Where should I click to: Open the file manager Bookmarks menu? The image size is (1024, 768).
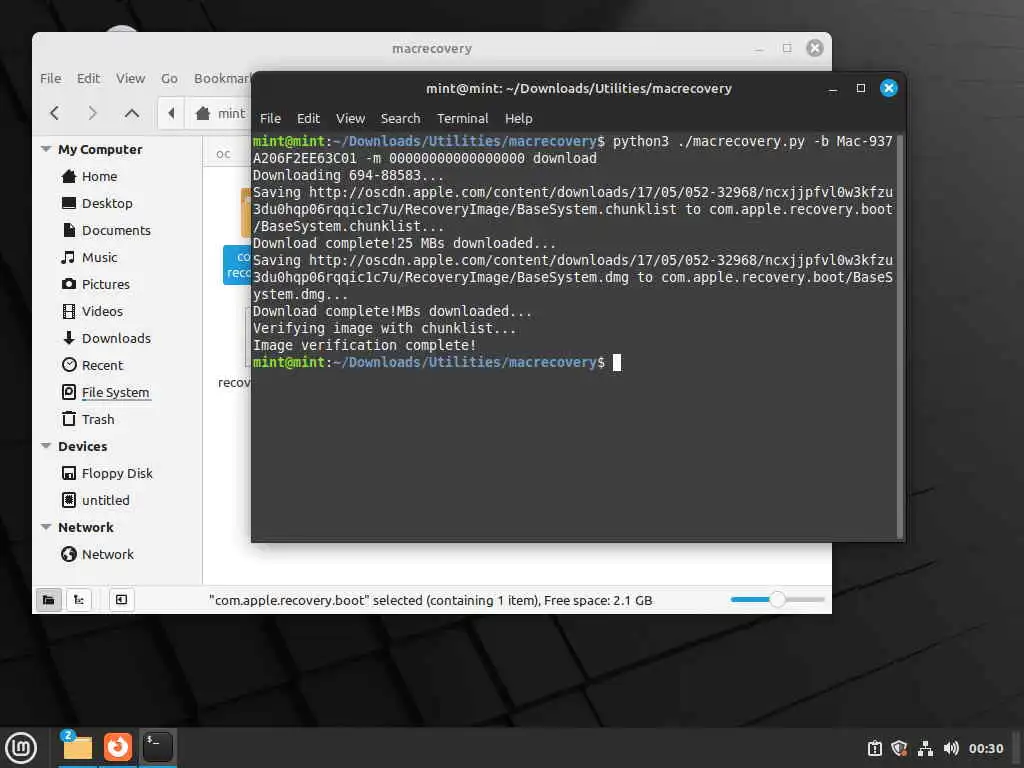tap(222, 78)
